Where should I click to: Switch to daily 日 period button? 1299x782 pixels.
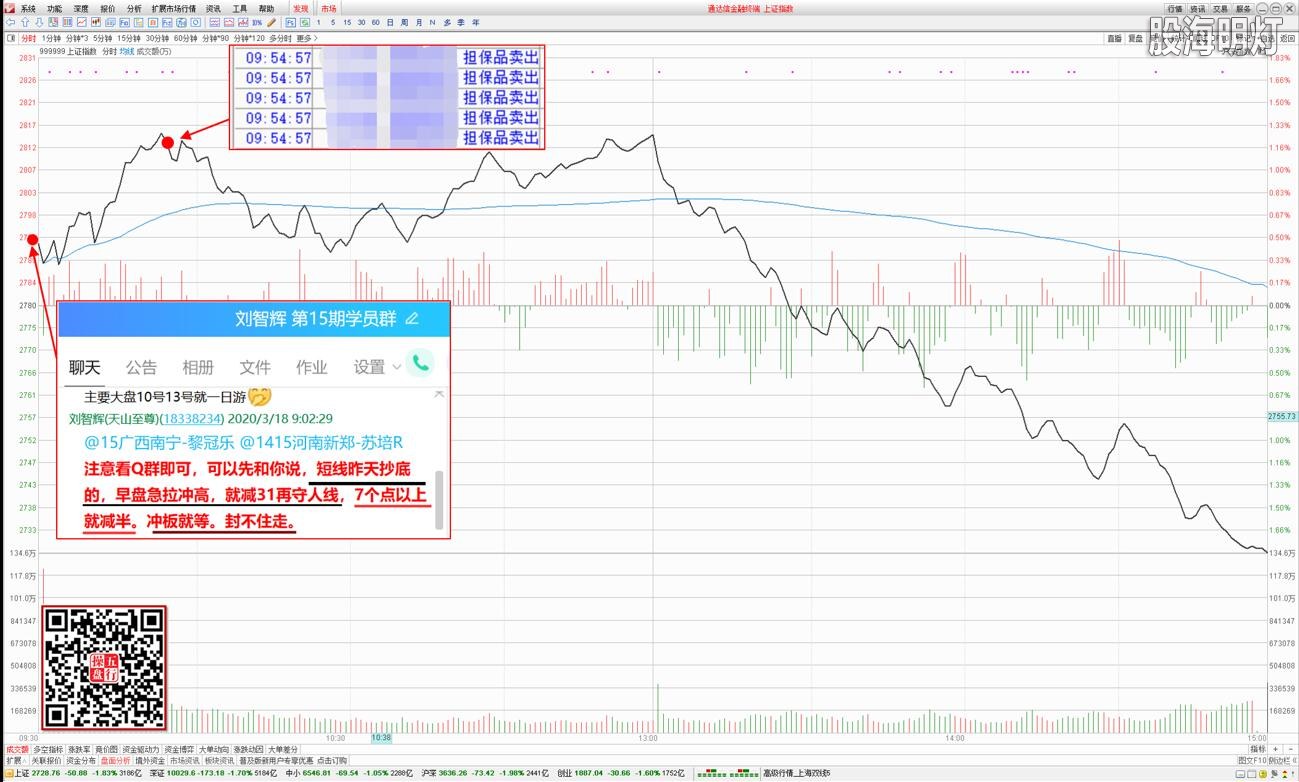(x=390, y=22)
